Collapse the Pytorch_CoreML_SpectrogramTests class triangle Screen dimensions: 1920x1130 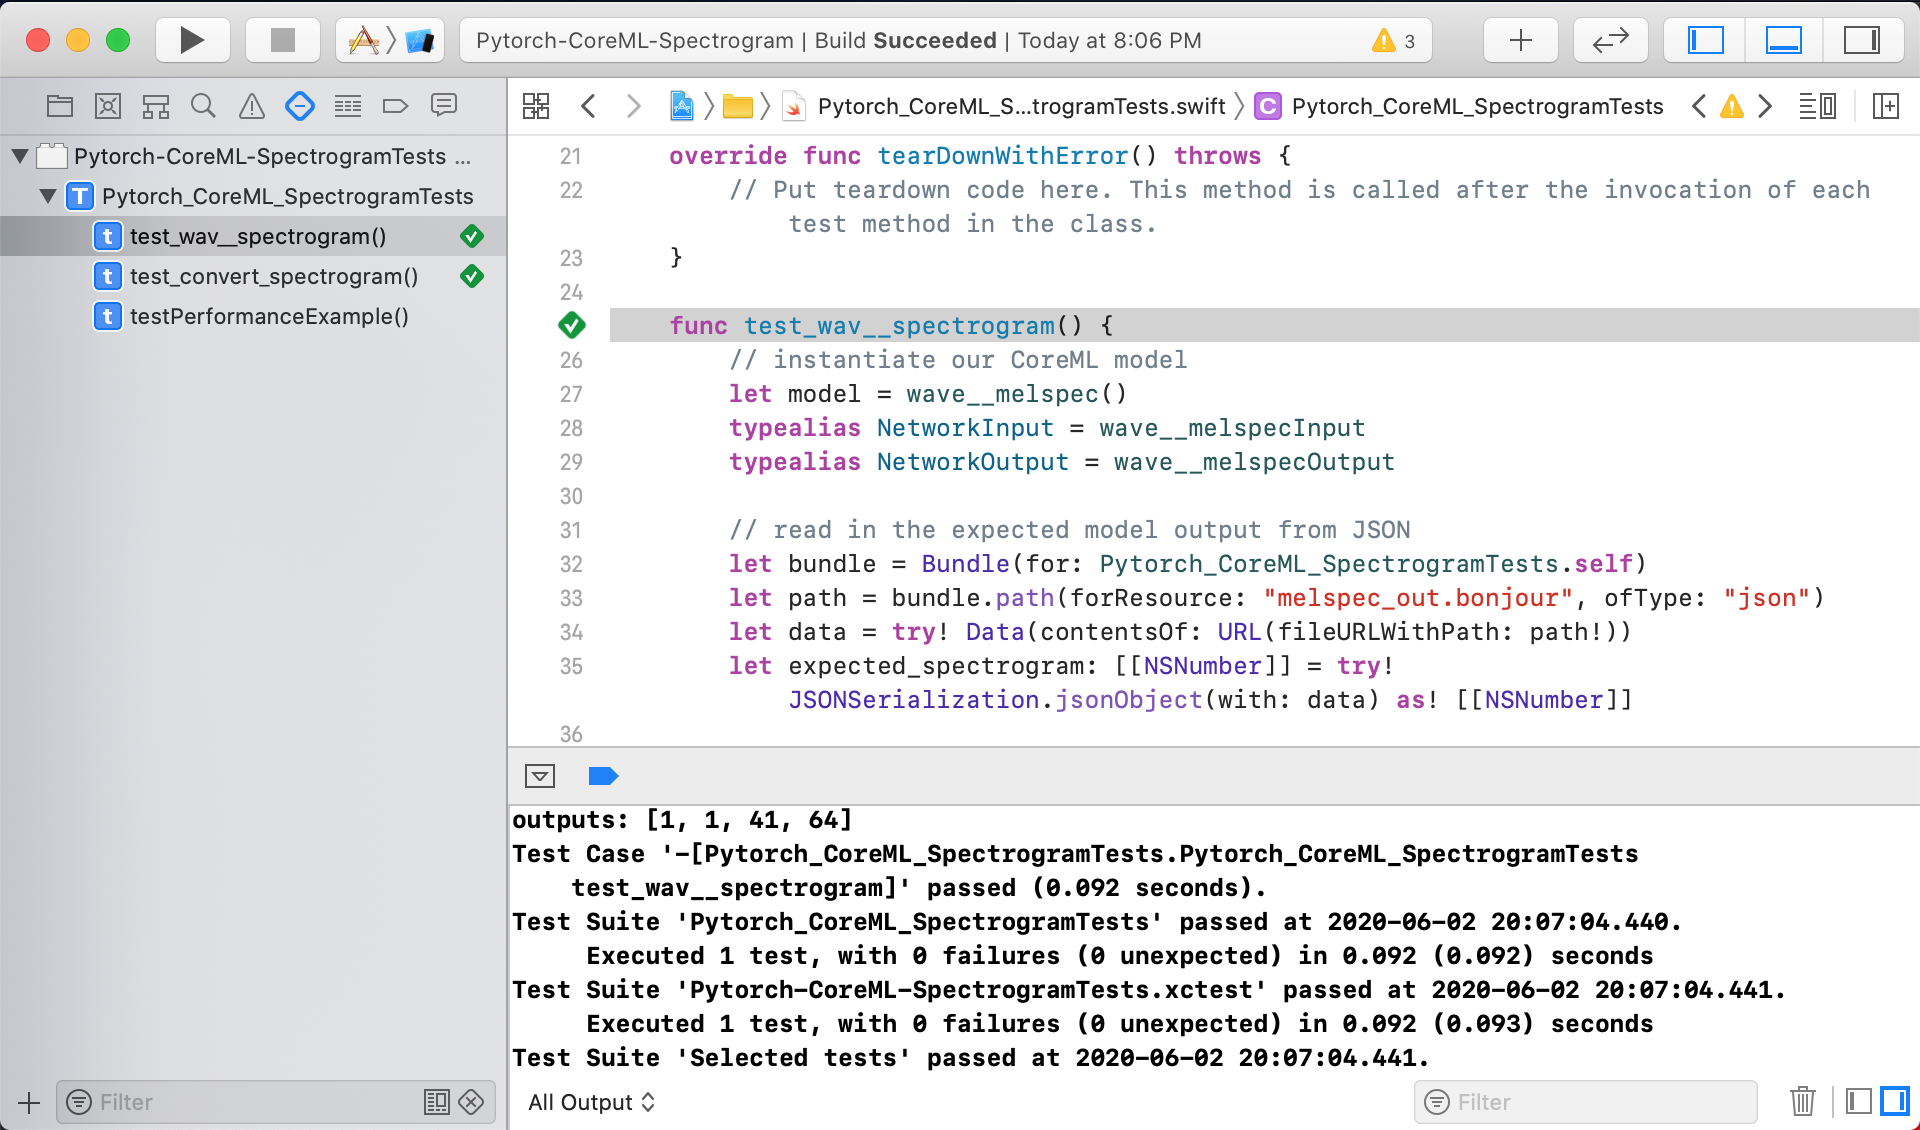pyautogui.click(x=48, y=196)
